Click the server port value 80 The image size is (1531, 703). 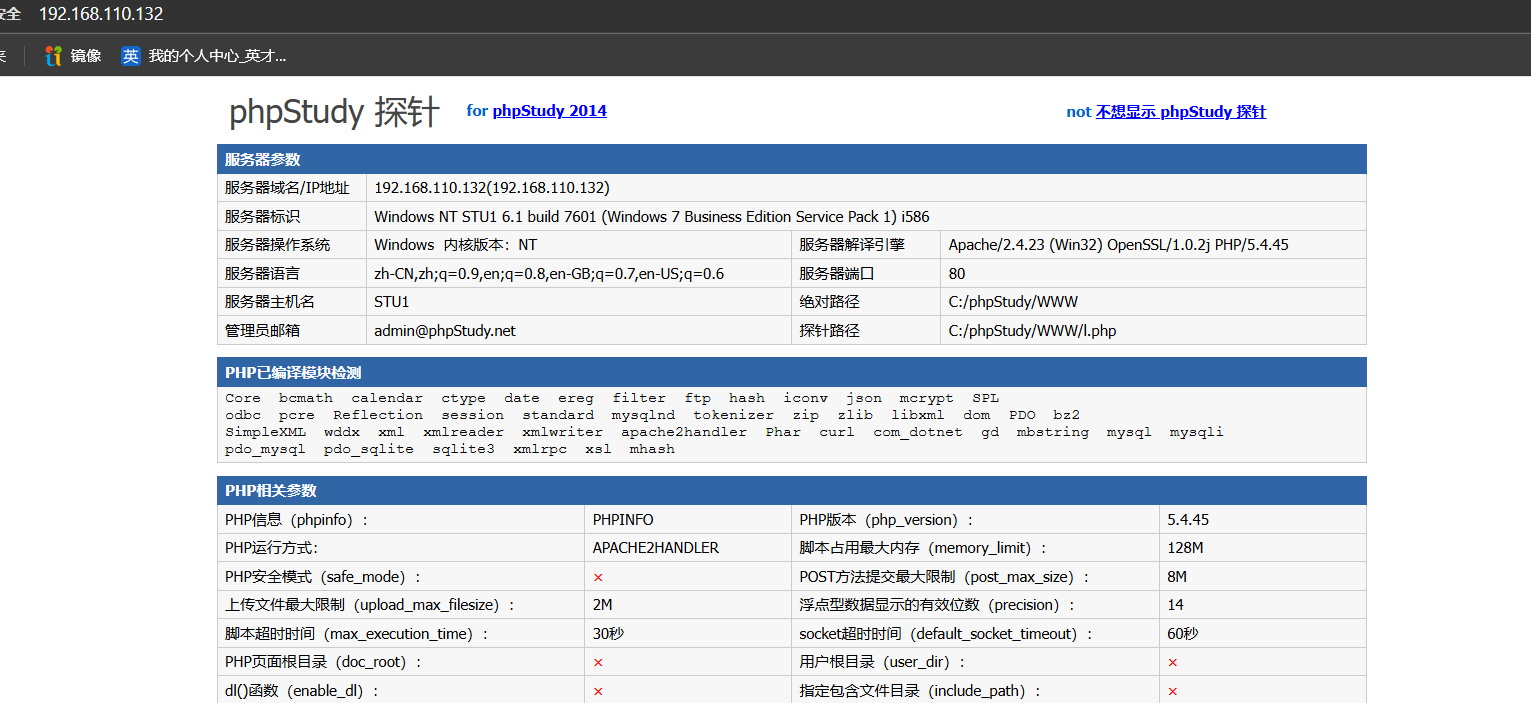click(957, 274)
